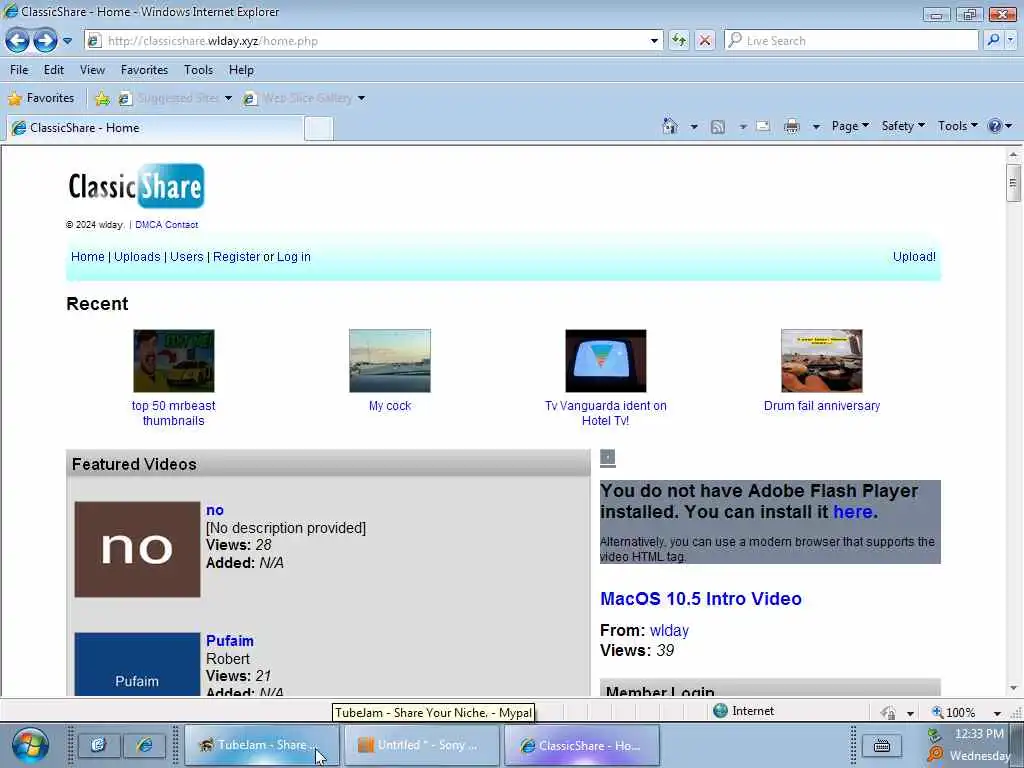This screenshot has width=1024, height=768.
Task: Expand the Home button dropdown arrow
Action: tap(694, 127)
